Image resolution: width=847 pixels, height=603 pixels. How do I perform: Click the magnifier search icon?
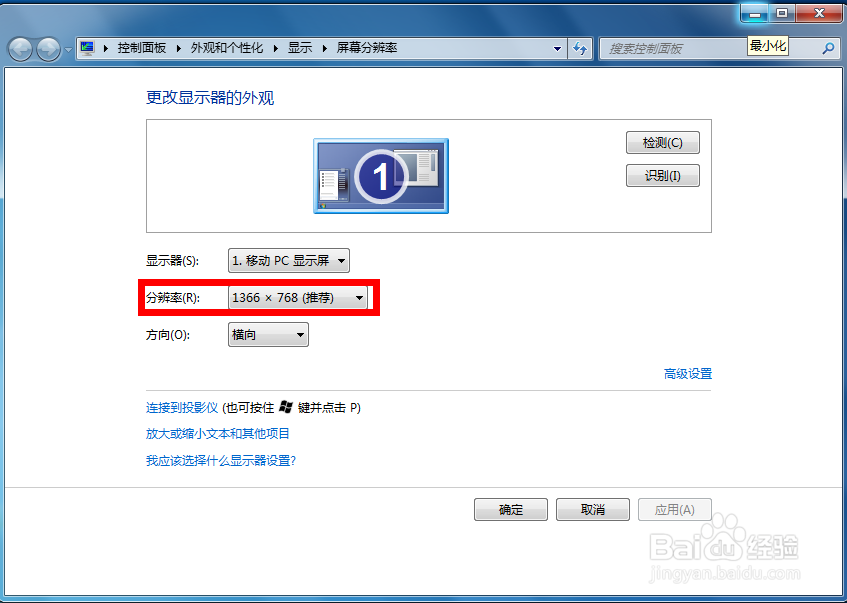click(828, 49)
